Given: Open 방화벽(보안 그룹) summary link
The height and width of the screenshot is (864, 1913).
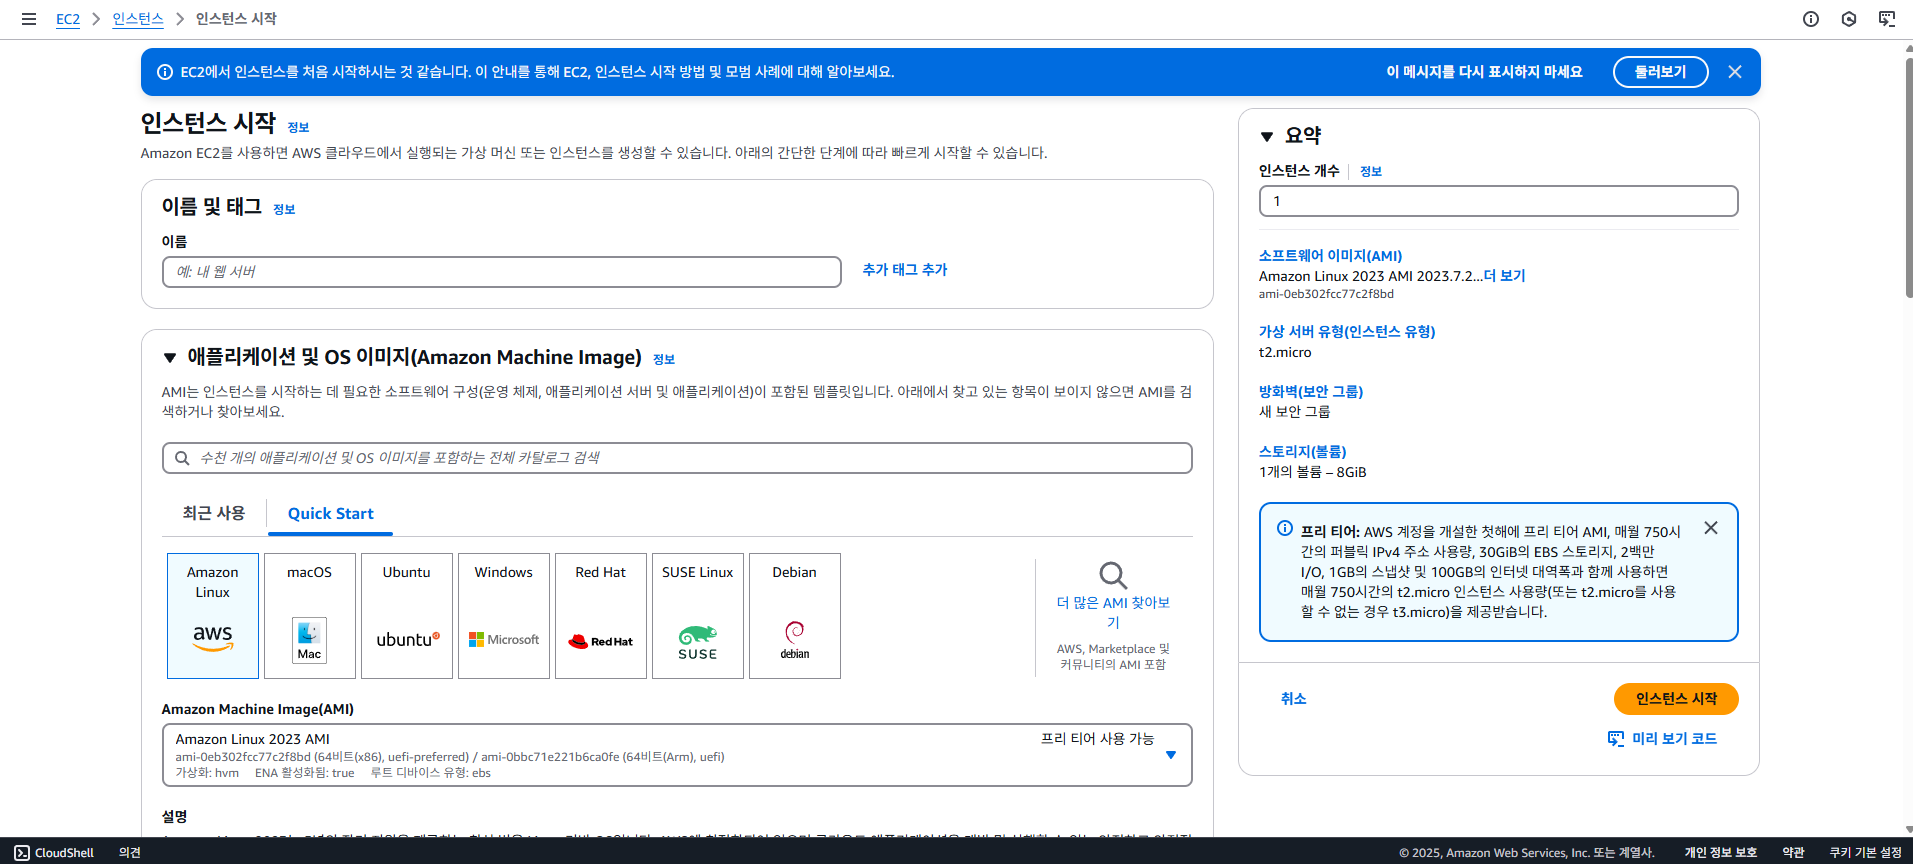Looking at the screenshot, I should 1311,392.
